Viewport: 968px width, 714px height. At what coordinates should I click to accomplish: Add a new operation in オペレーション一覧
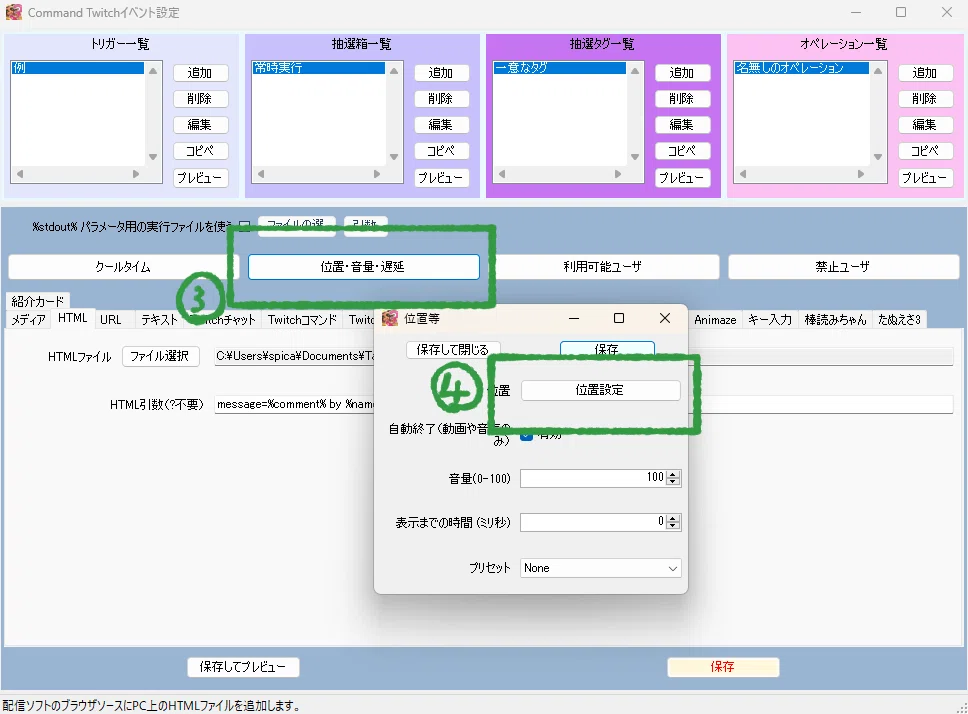coord(925,73)
